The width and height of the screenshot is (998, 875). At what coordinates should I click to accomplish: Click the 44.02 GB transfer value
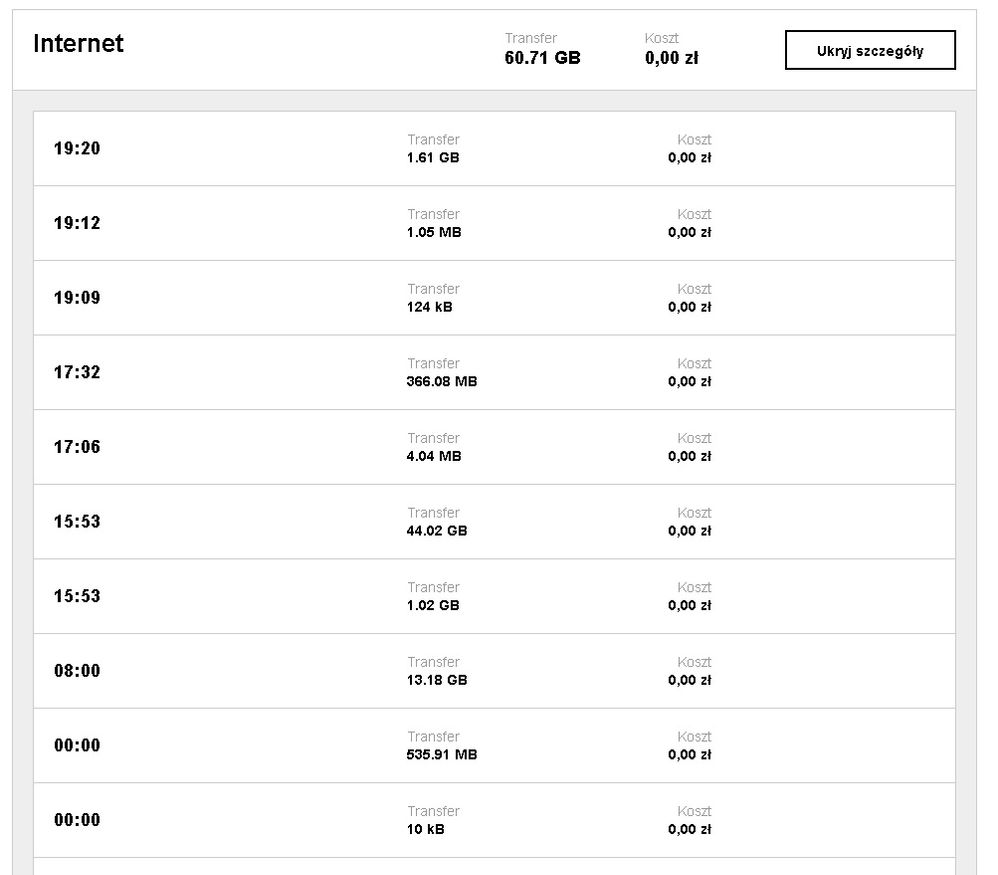point(437,531)
